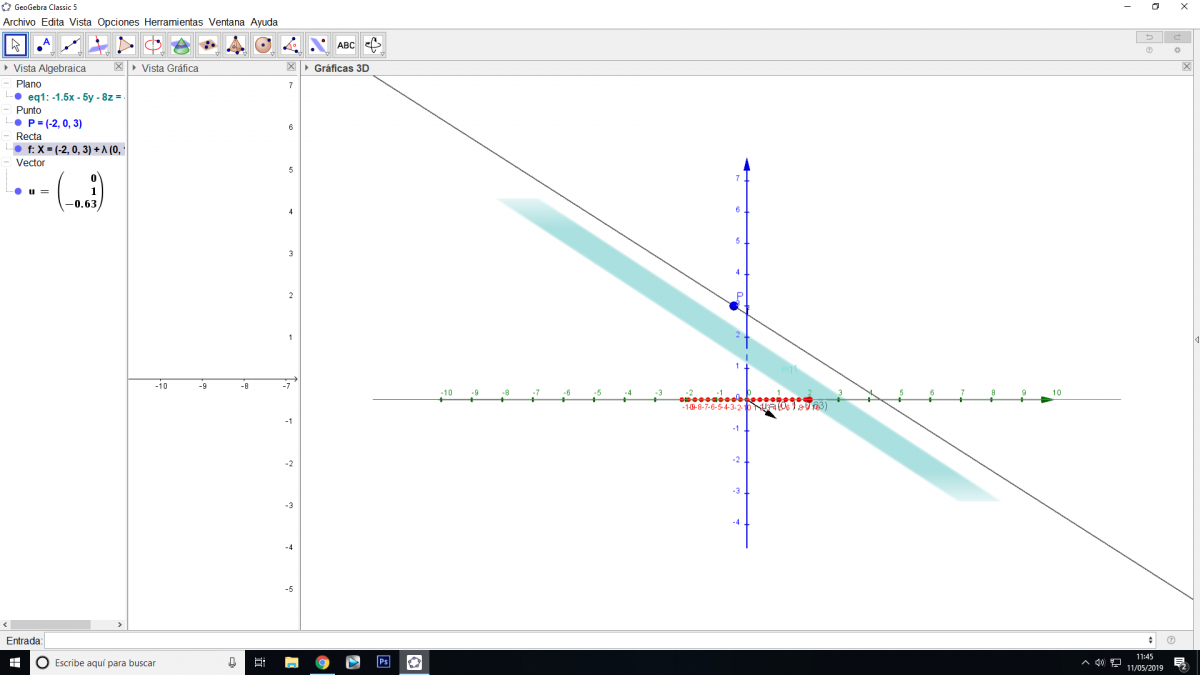Image resolution: width=1200 pixels, height=675 pixels.
Task: Select the Polygon tool
Action: coord(125,45)
